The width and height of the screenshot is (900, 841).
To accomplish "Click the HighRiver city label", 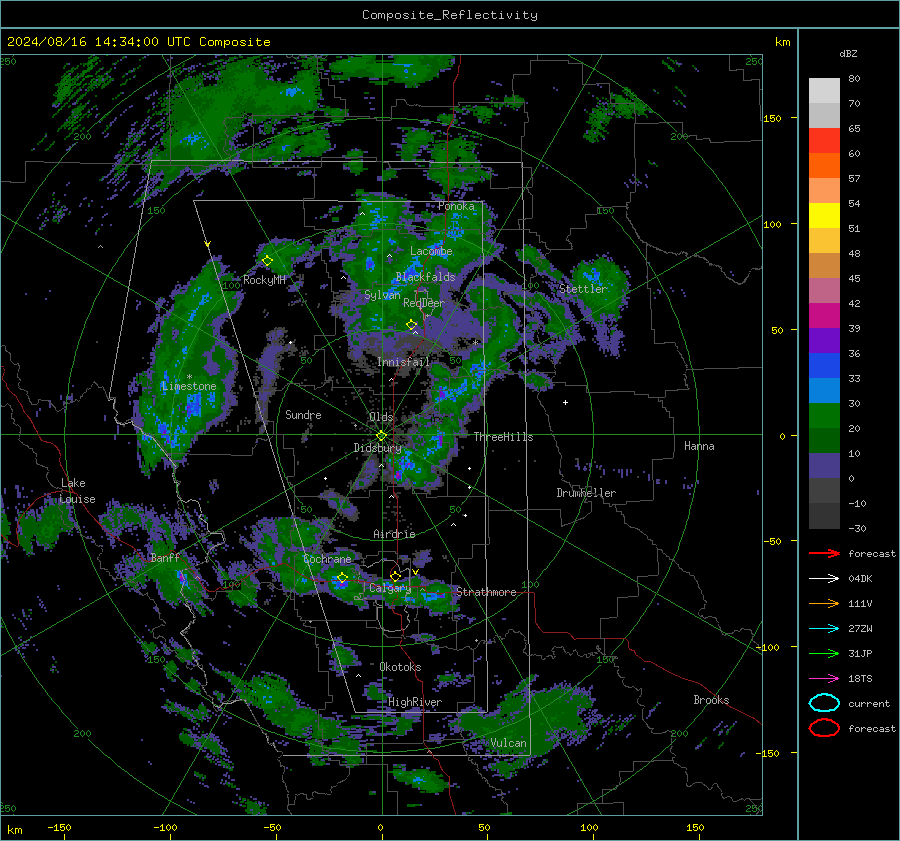I will 415,702.
